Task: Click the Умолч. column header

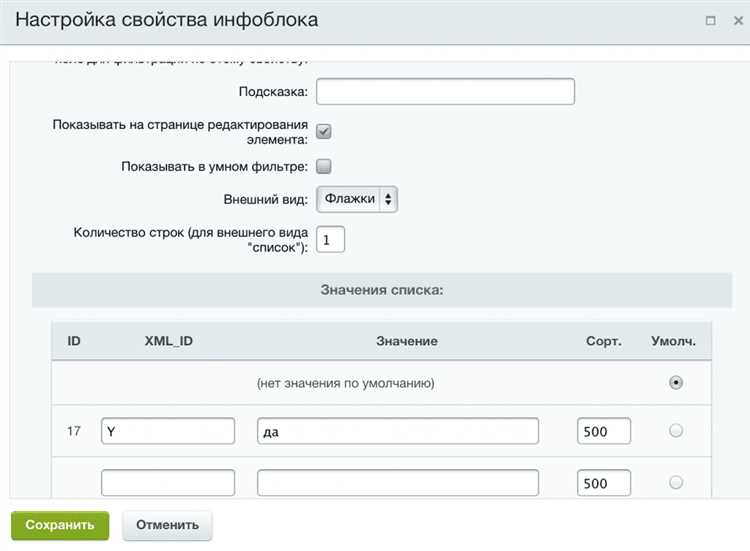Action: point(673,341)
